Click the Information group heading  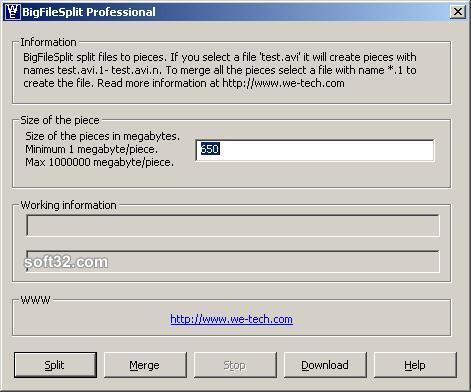[48, 42]
